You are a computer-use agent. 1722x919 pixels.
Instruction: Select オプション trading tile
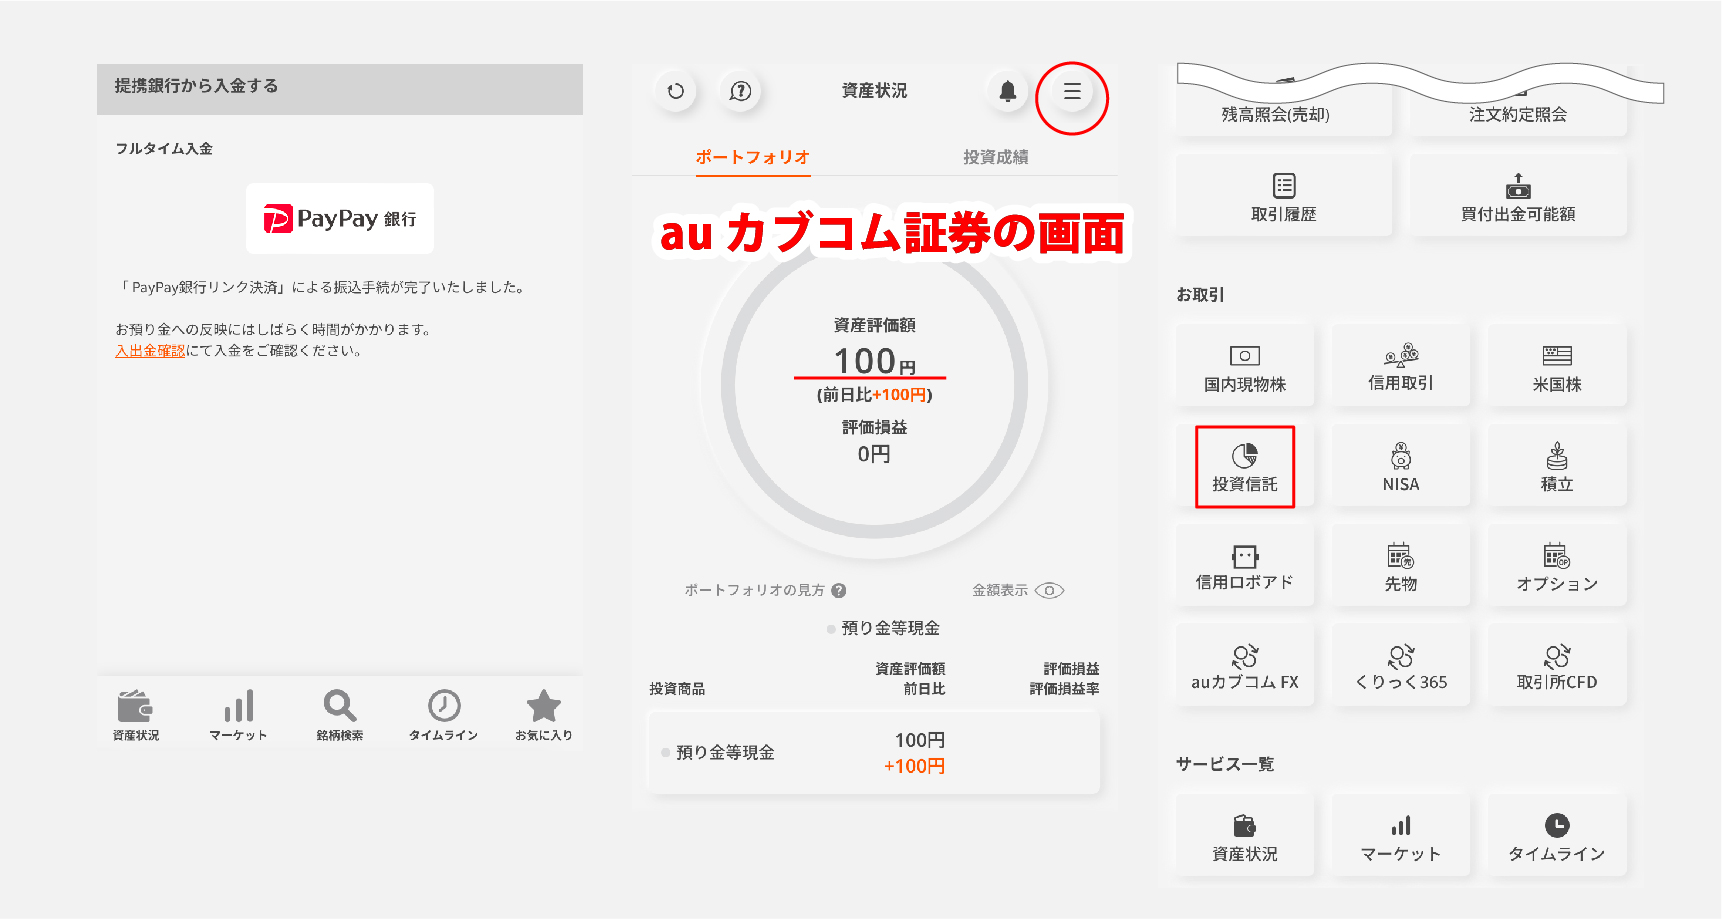point(1557,566)
